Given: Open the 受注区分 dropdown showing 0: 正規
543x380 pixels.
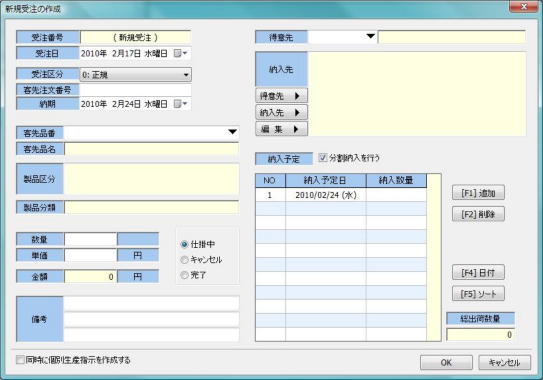Looking at the screenshot, I should pos(135,74).
